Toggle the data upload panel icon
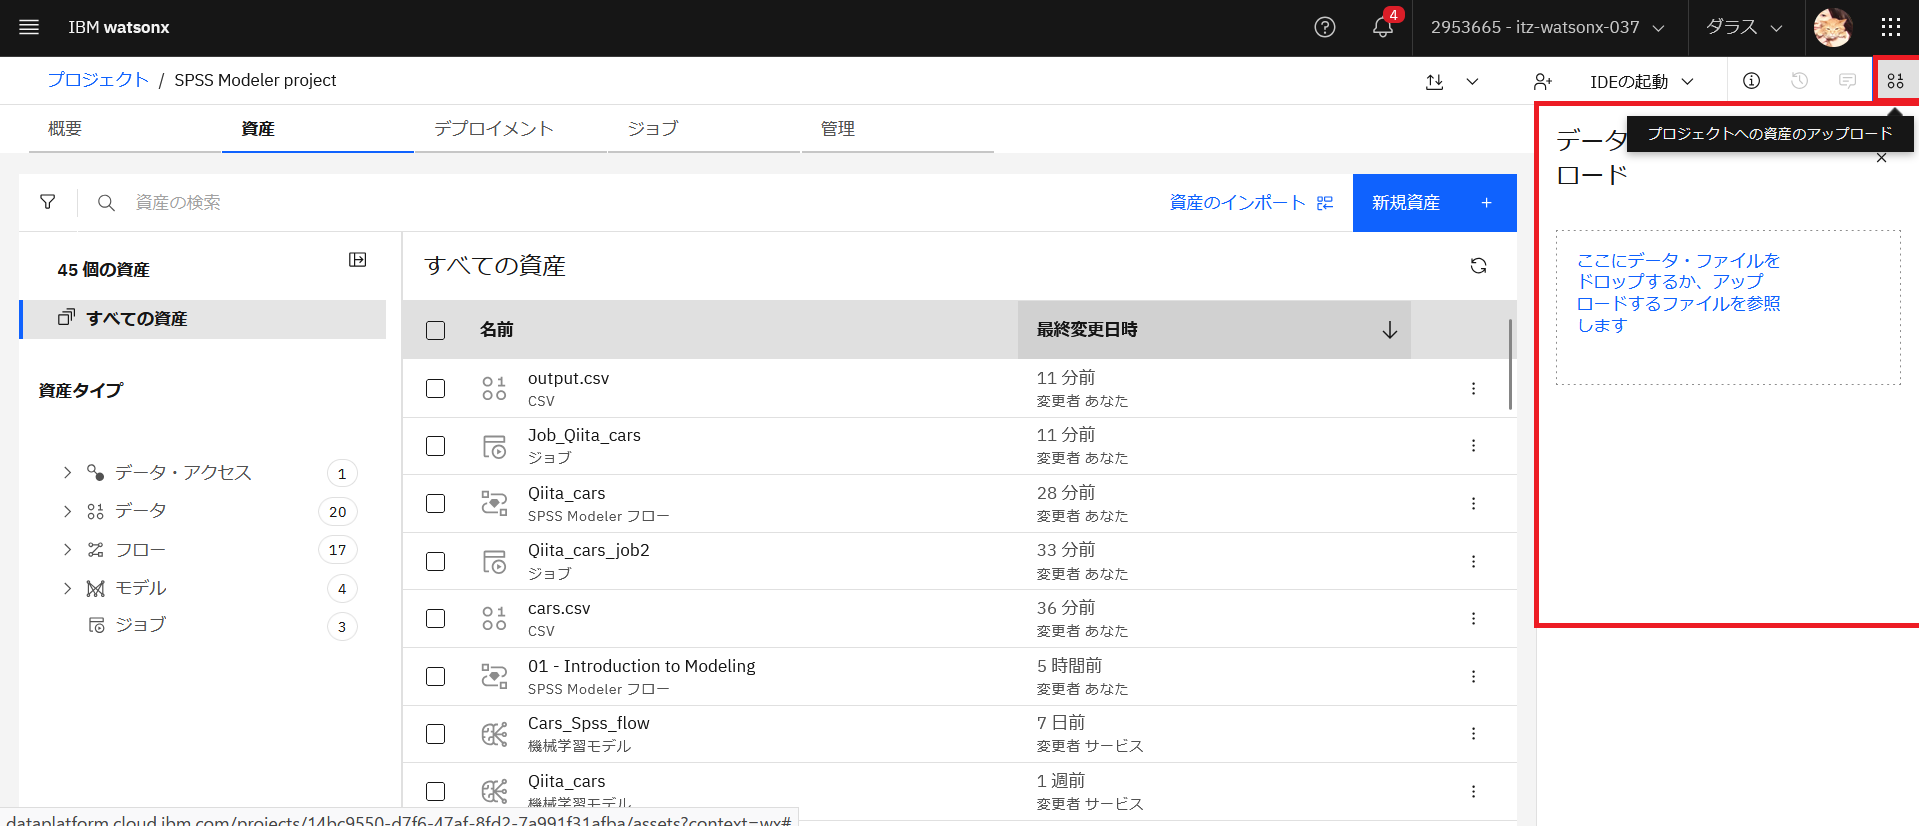1919x826 pixels. [x=1895, y=81]
